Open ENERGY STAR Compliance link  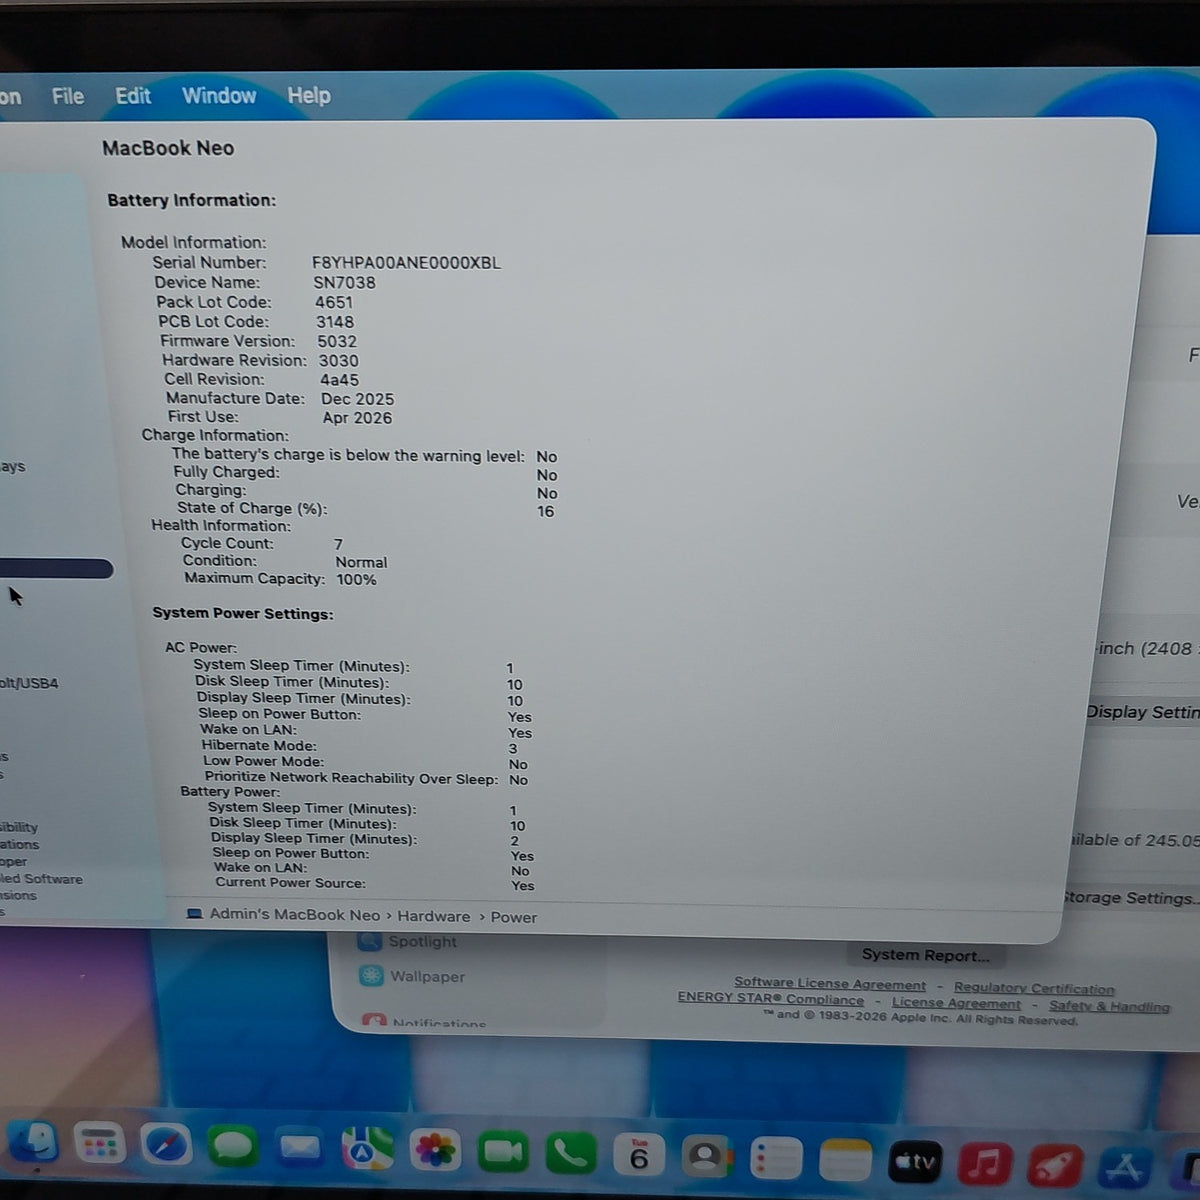click(770, 998)
